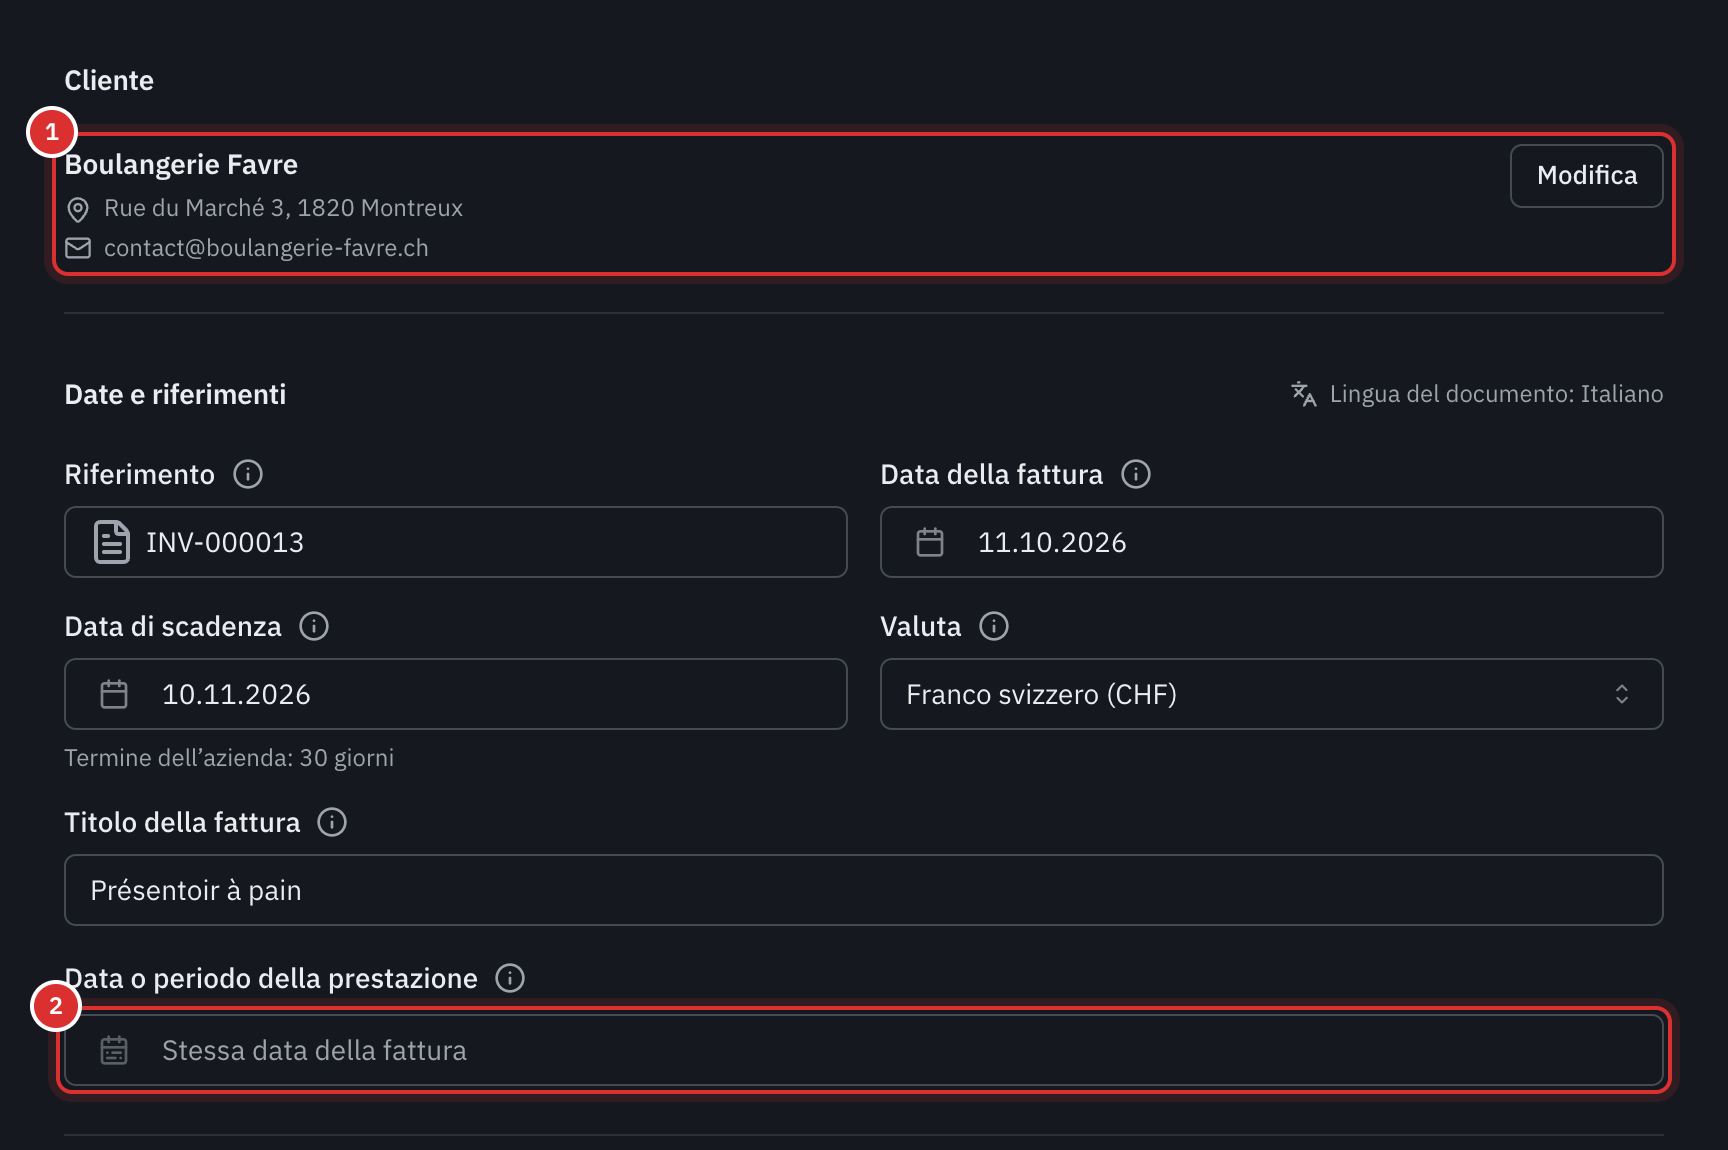
Task: Click the document icon in the Riferimento field
Action: tap(112, 542)
